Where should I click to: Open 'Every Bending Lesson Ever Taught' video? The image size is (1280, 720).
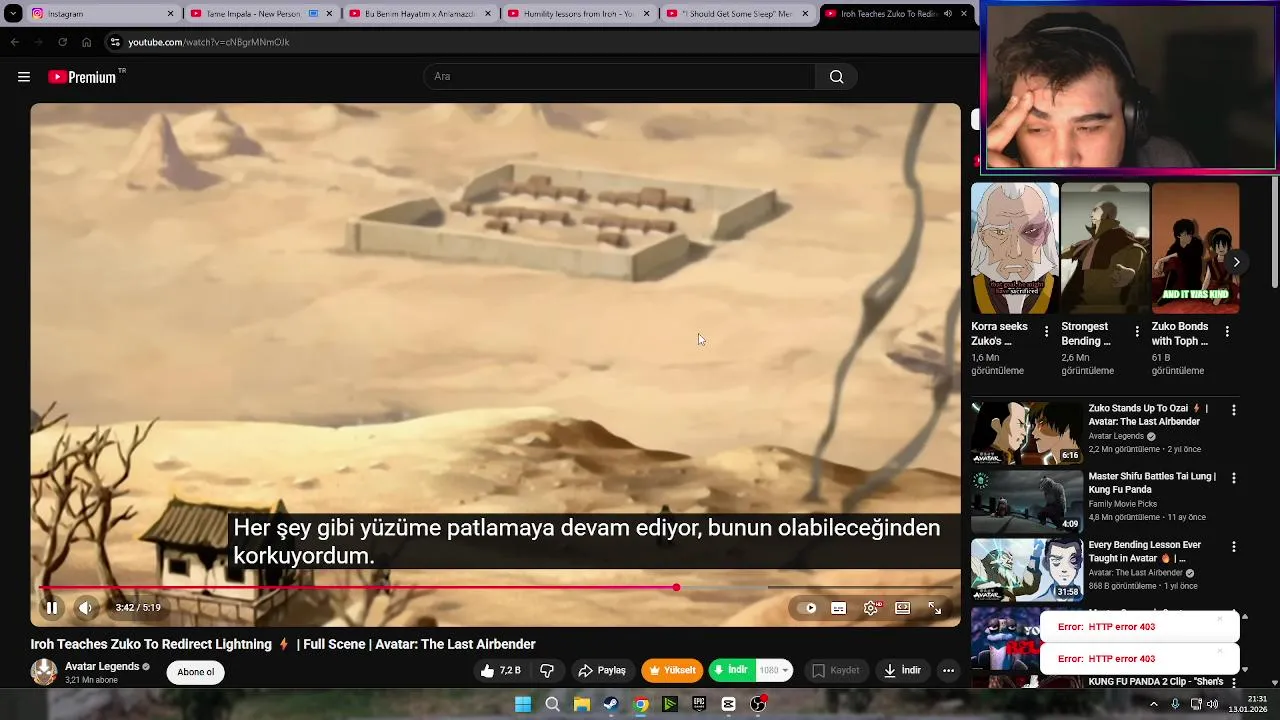tap(1027, 570)
